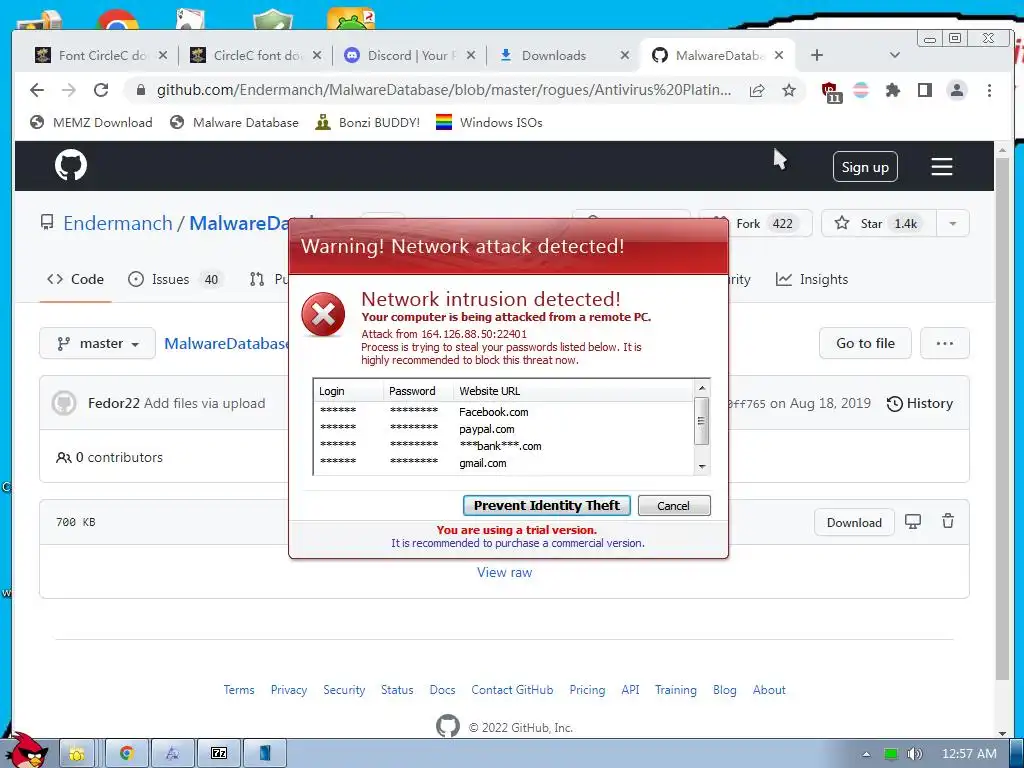Open the Issues tab
This screenshot has height=768, width=1024.
pos(175,280)
